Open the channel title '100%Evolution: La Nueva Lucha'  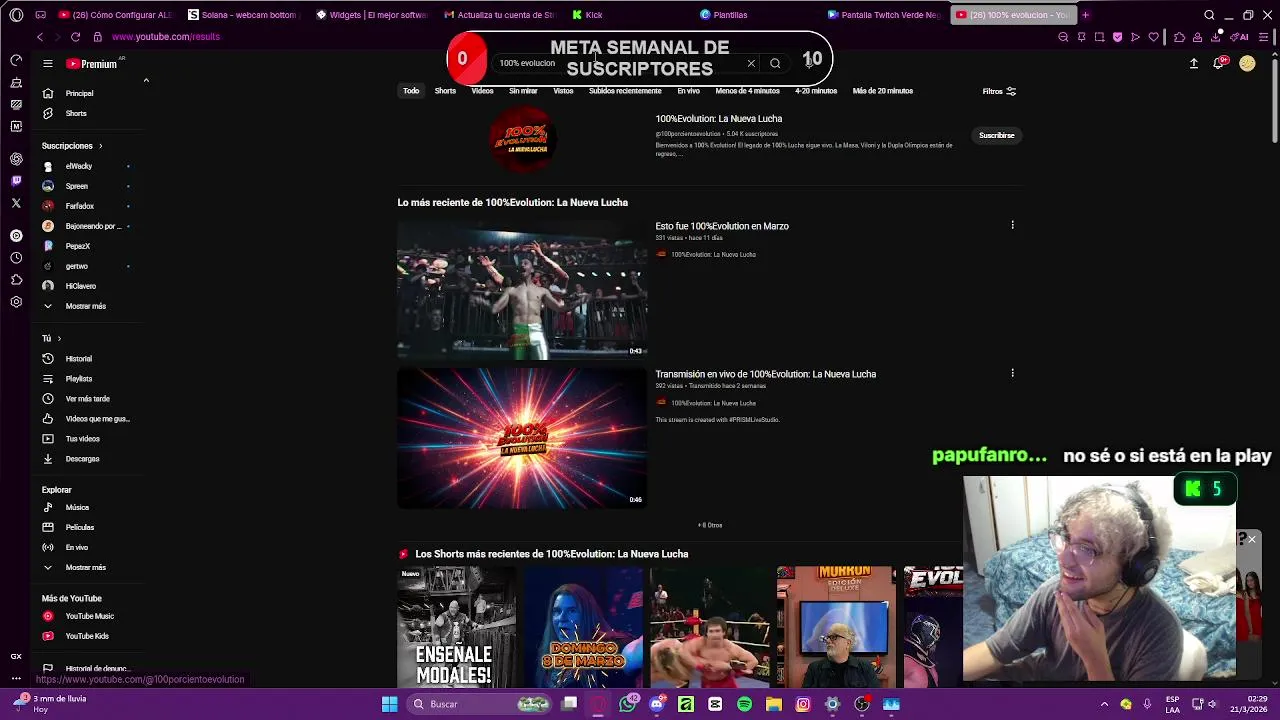719,118
